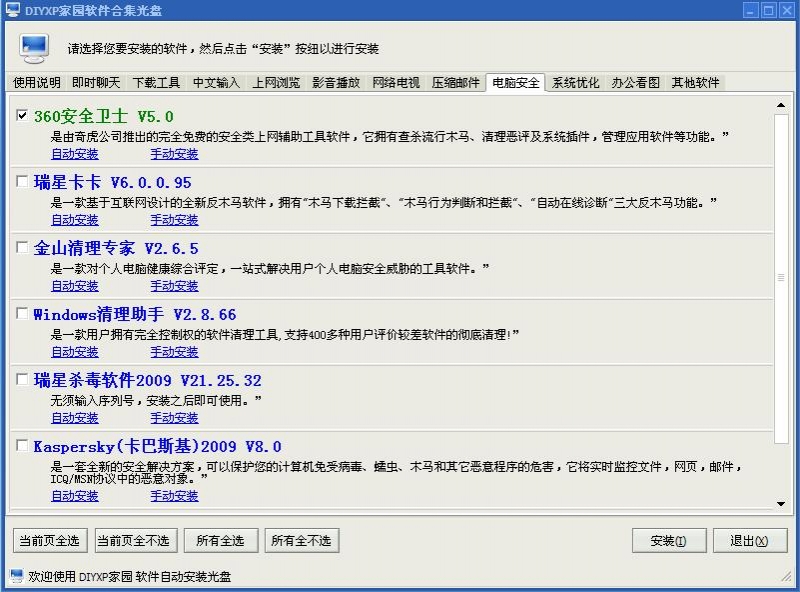This screenshot has width=800, height=592.
Task: Click the 瑞星杀毒软件2009 V21.25.32 title
Action: (x=147, y=380)
